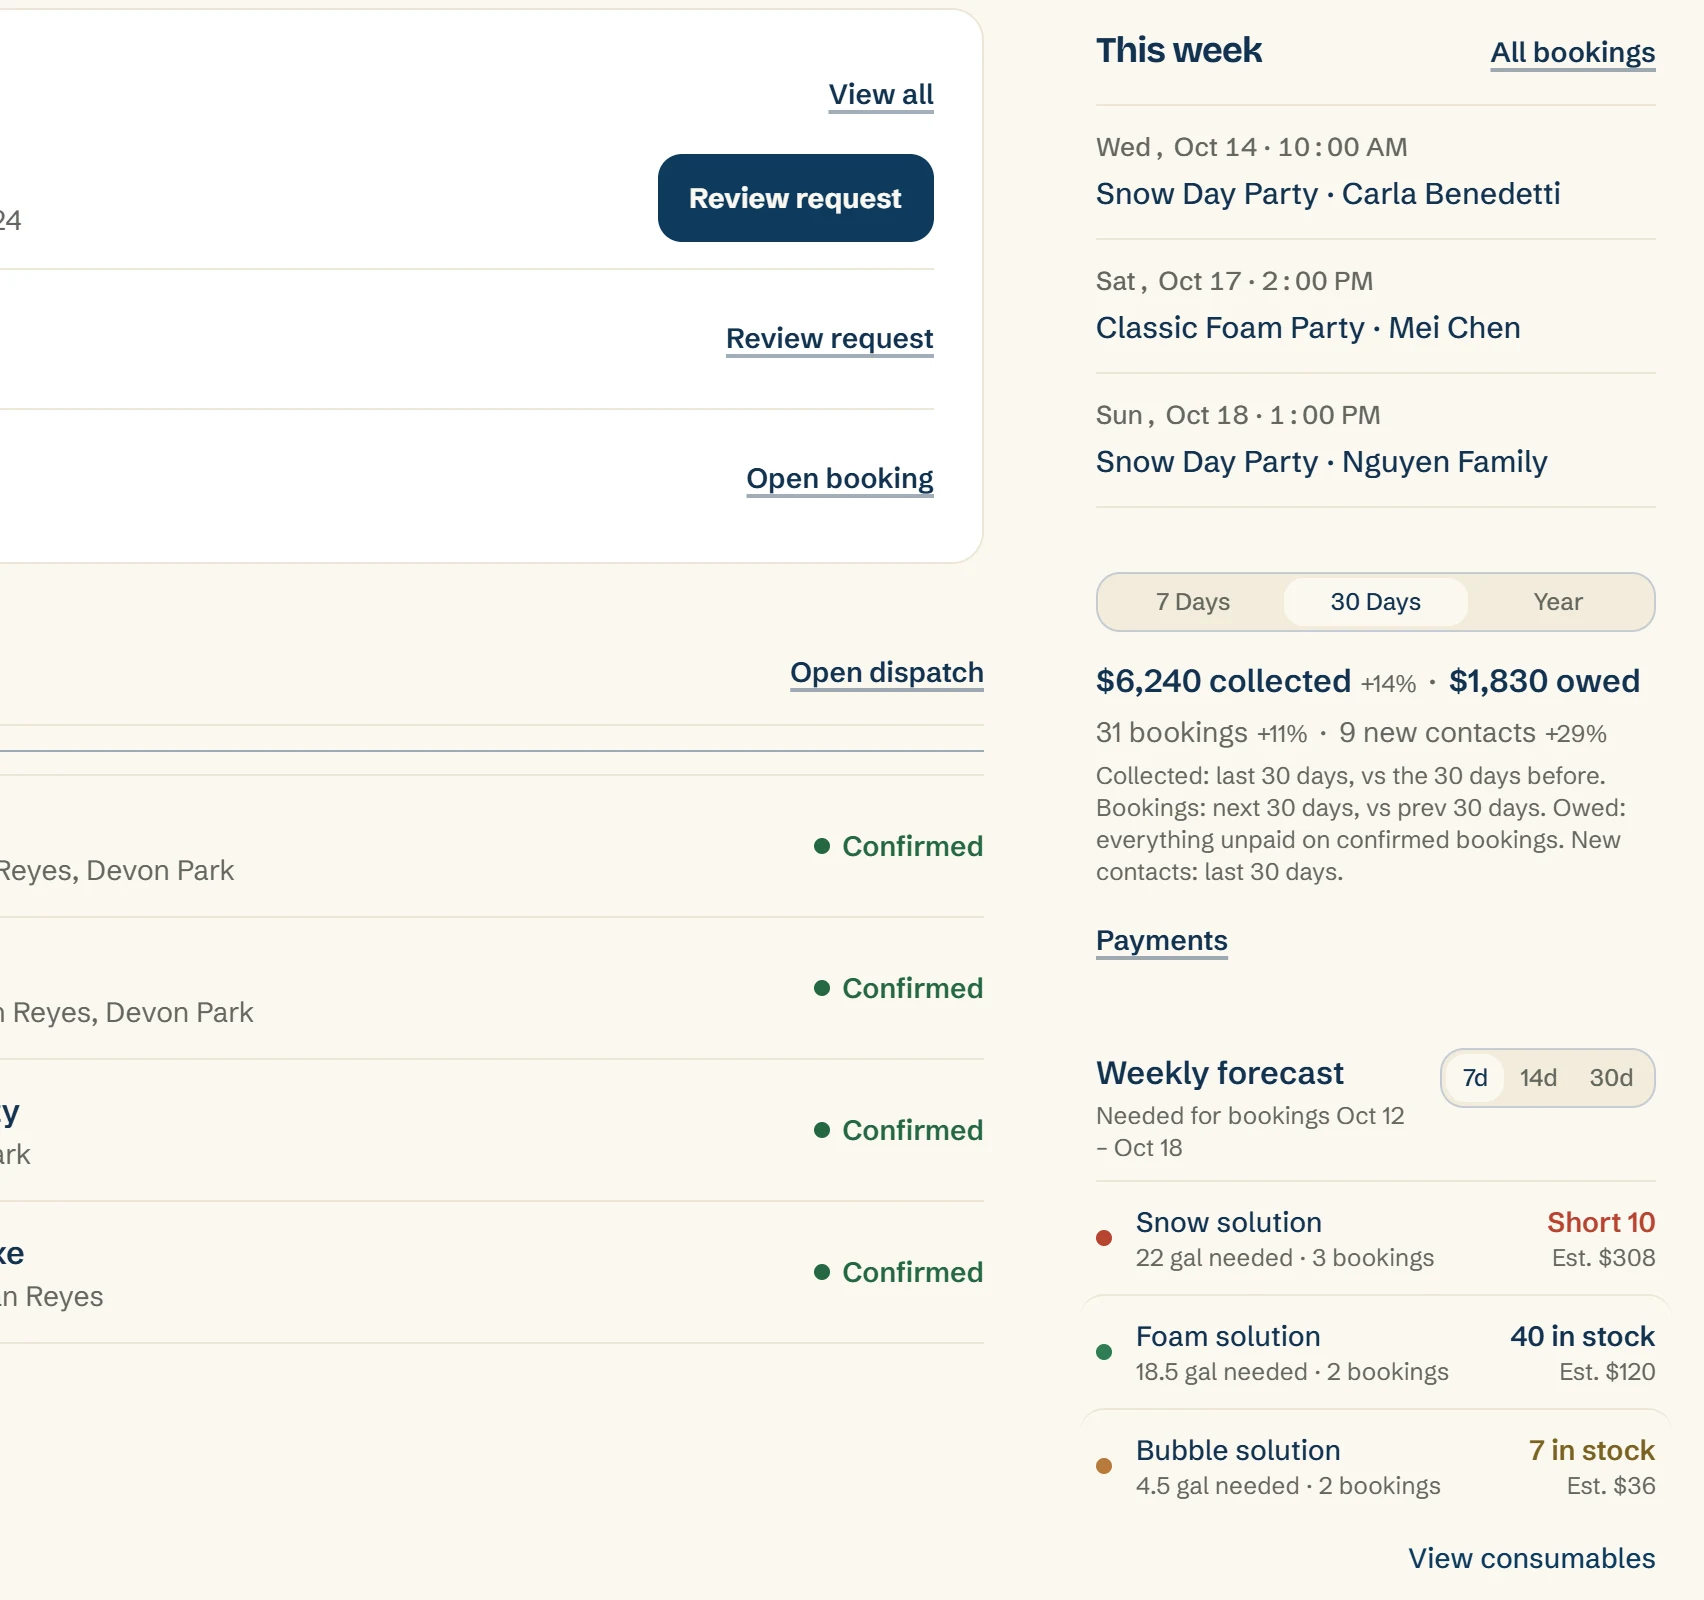Image resolution: width=1704 pixels, height=1600 pixels.
Task: Switch stats to Year view
Action: coord(1558,602)
